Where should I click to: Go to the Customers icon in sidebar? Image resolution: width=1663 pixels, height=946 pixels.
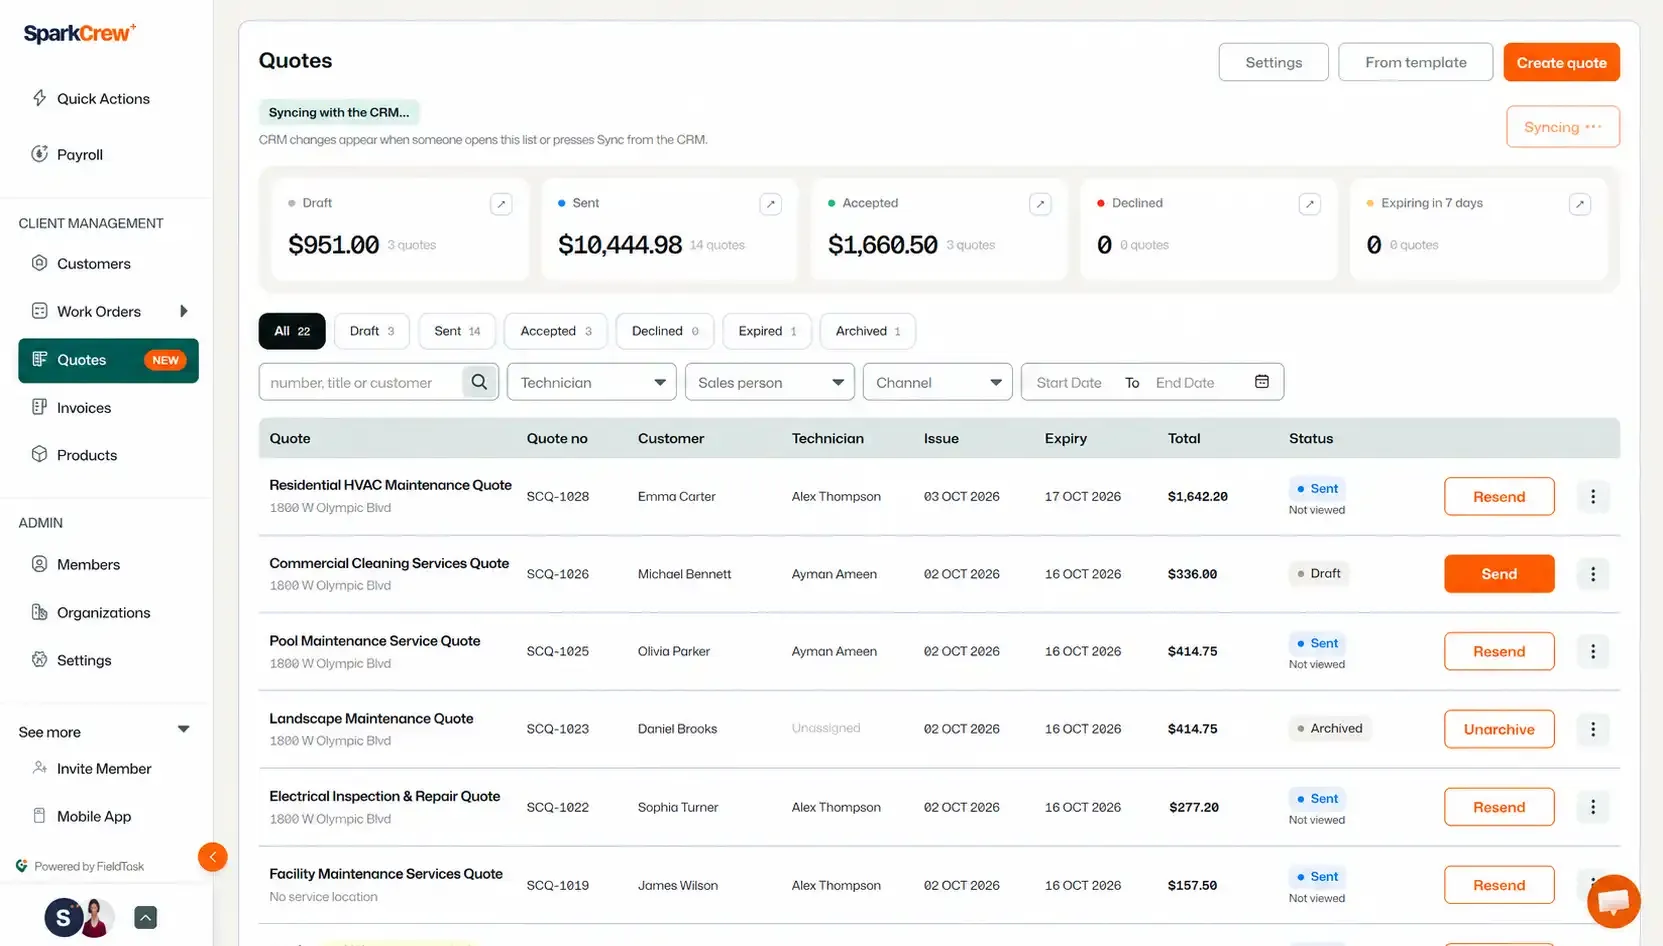pyautogui.click(x=40, y=263)
